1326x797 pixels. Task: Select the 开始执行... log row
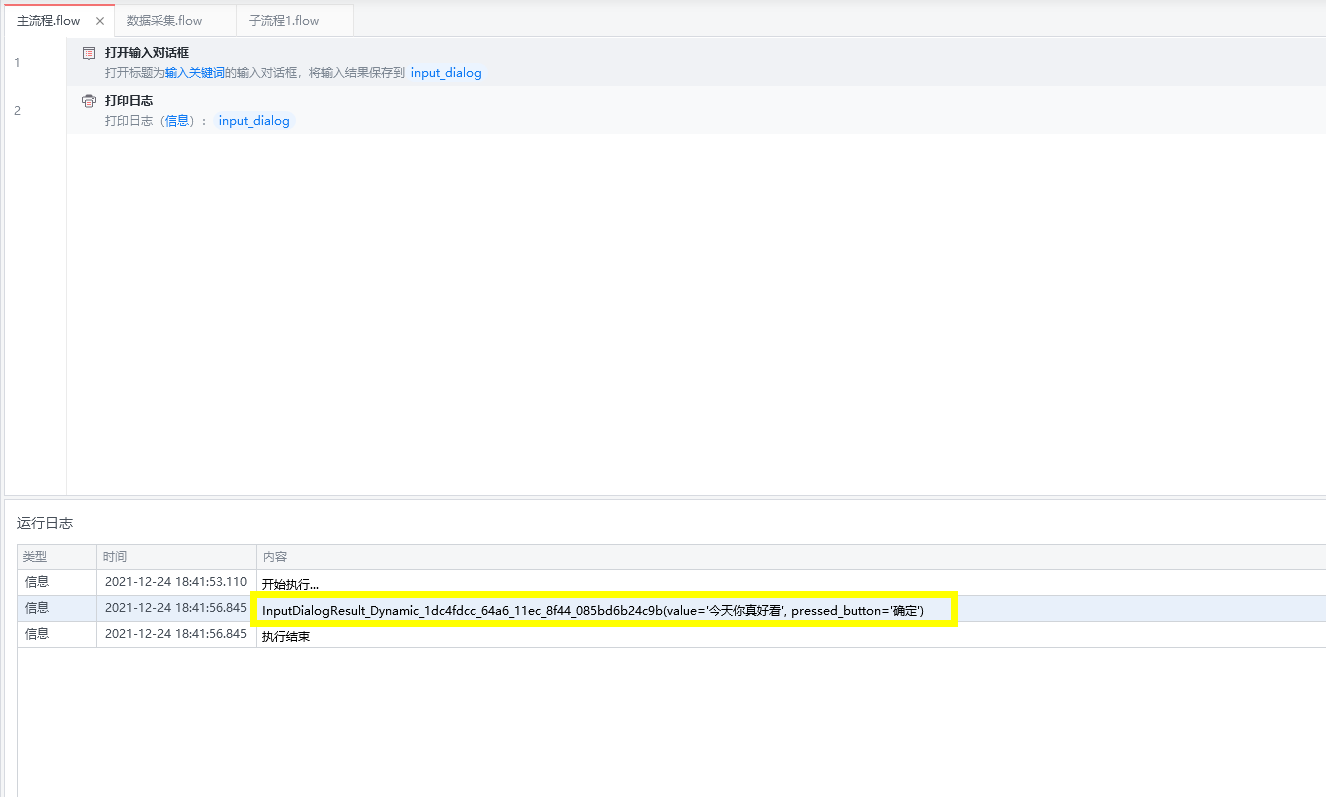click(x=290, y=584)
